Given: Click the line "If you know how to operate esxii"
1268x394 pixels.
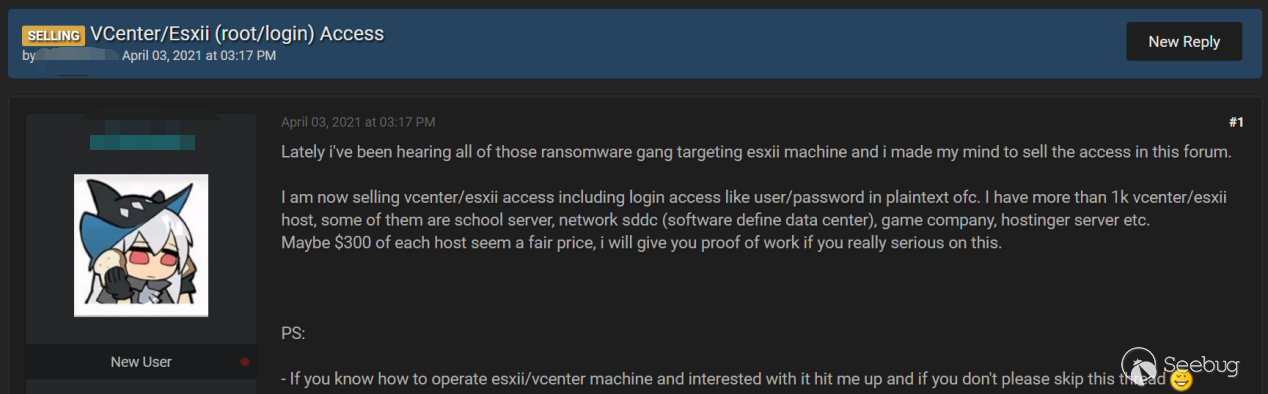Looking at the screenshot, I should coord(724,380).
